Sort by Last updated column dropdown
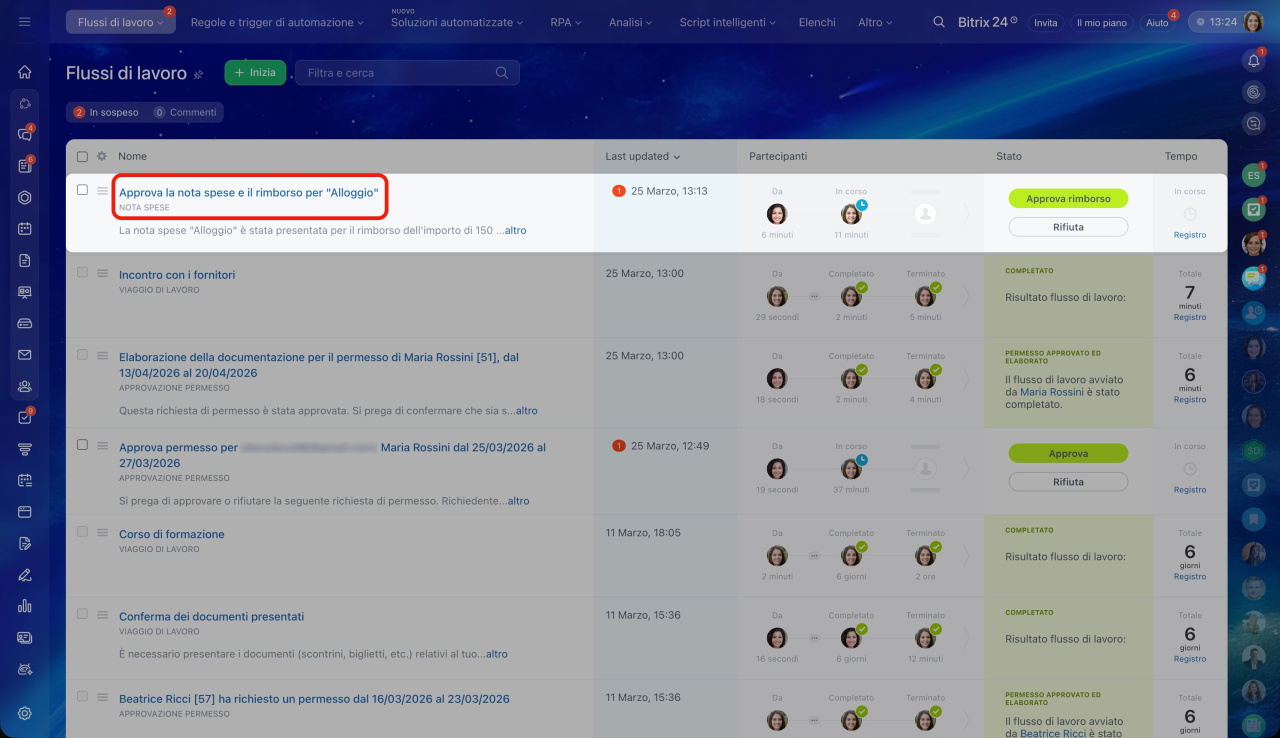This screenshot has width=1280, height=738. point(642,156)
